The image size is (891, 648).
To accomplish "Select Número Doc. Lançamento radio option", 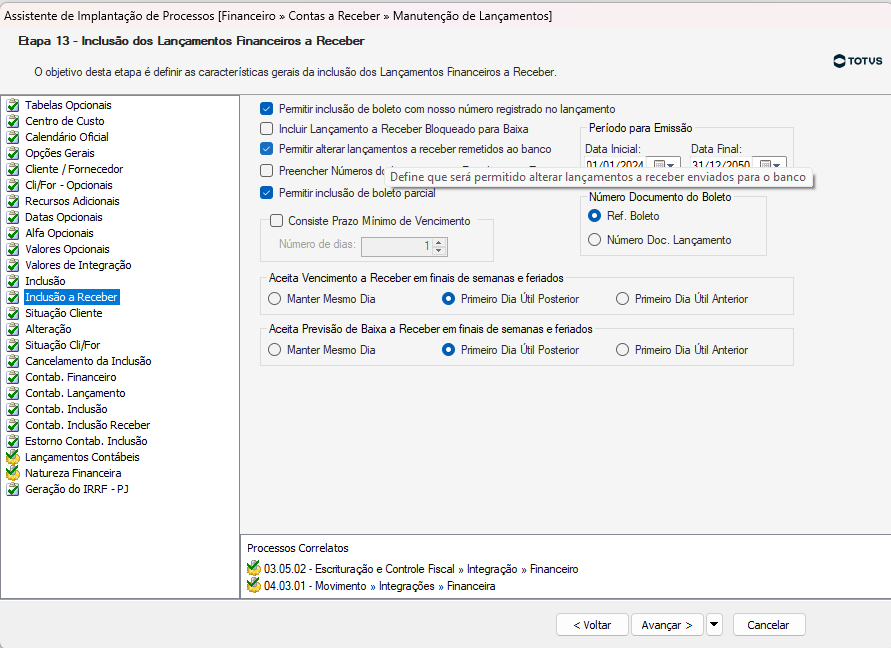I will [x=594, y=240].
